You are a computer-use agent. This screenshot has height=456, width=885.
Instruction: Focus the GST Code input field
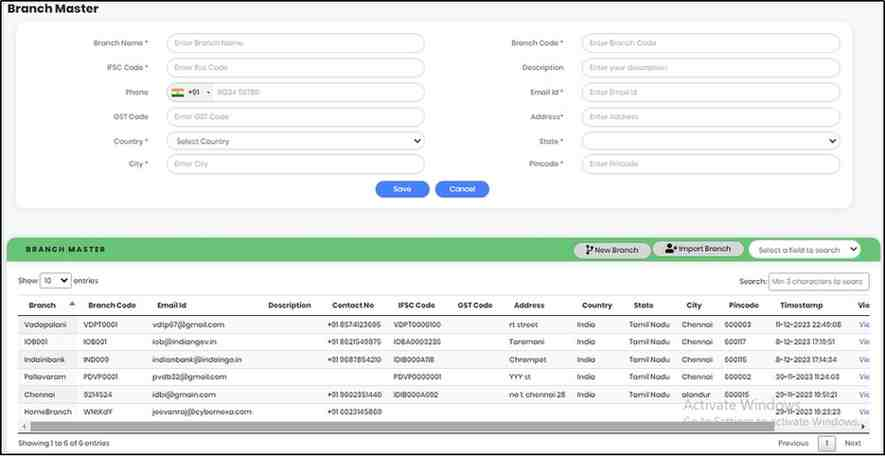click(296, 117)
